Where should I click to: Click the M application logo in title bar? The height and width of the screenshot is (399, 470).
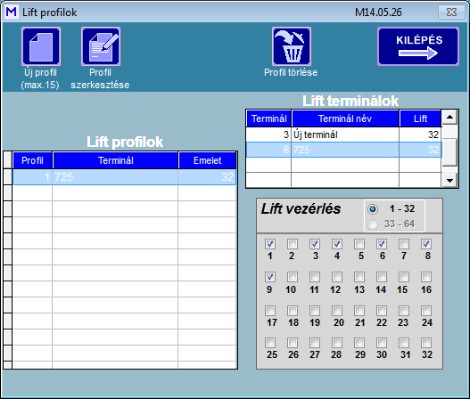coord(11,12)
